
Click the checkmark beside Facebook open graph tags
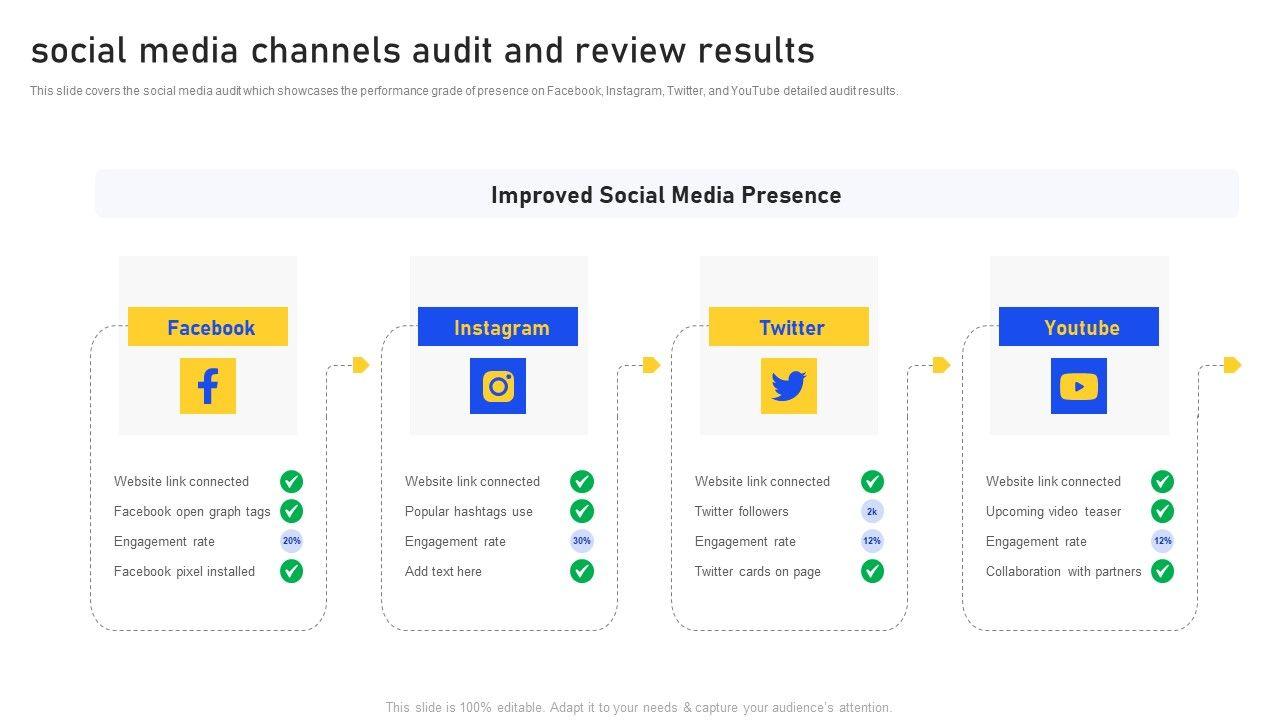(x=291, y=511)
